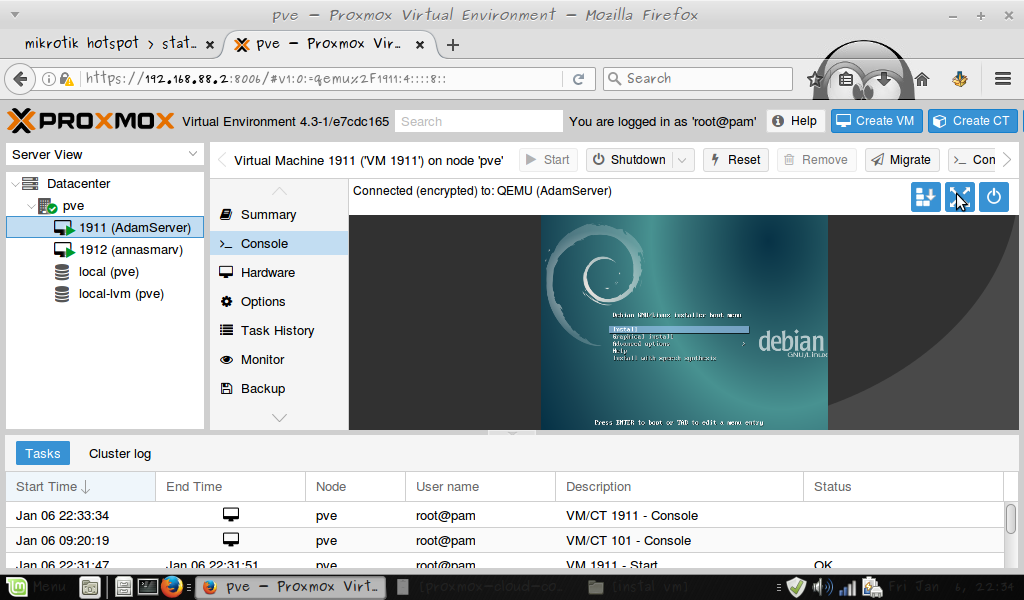Click Firefox back button
The image size is (1024, 600).
click(20, 79)
